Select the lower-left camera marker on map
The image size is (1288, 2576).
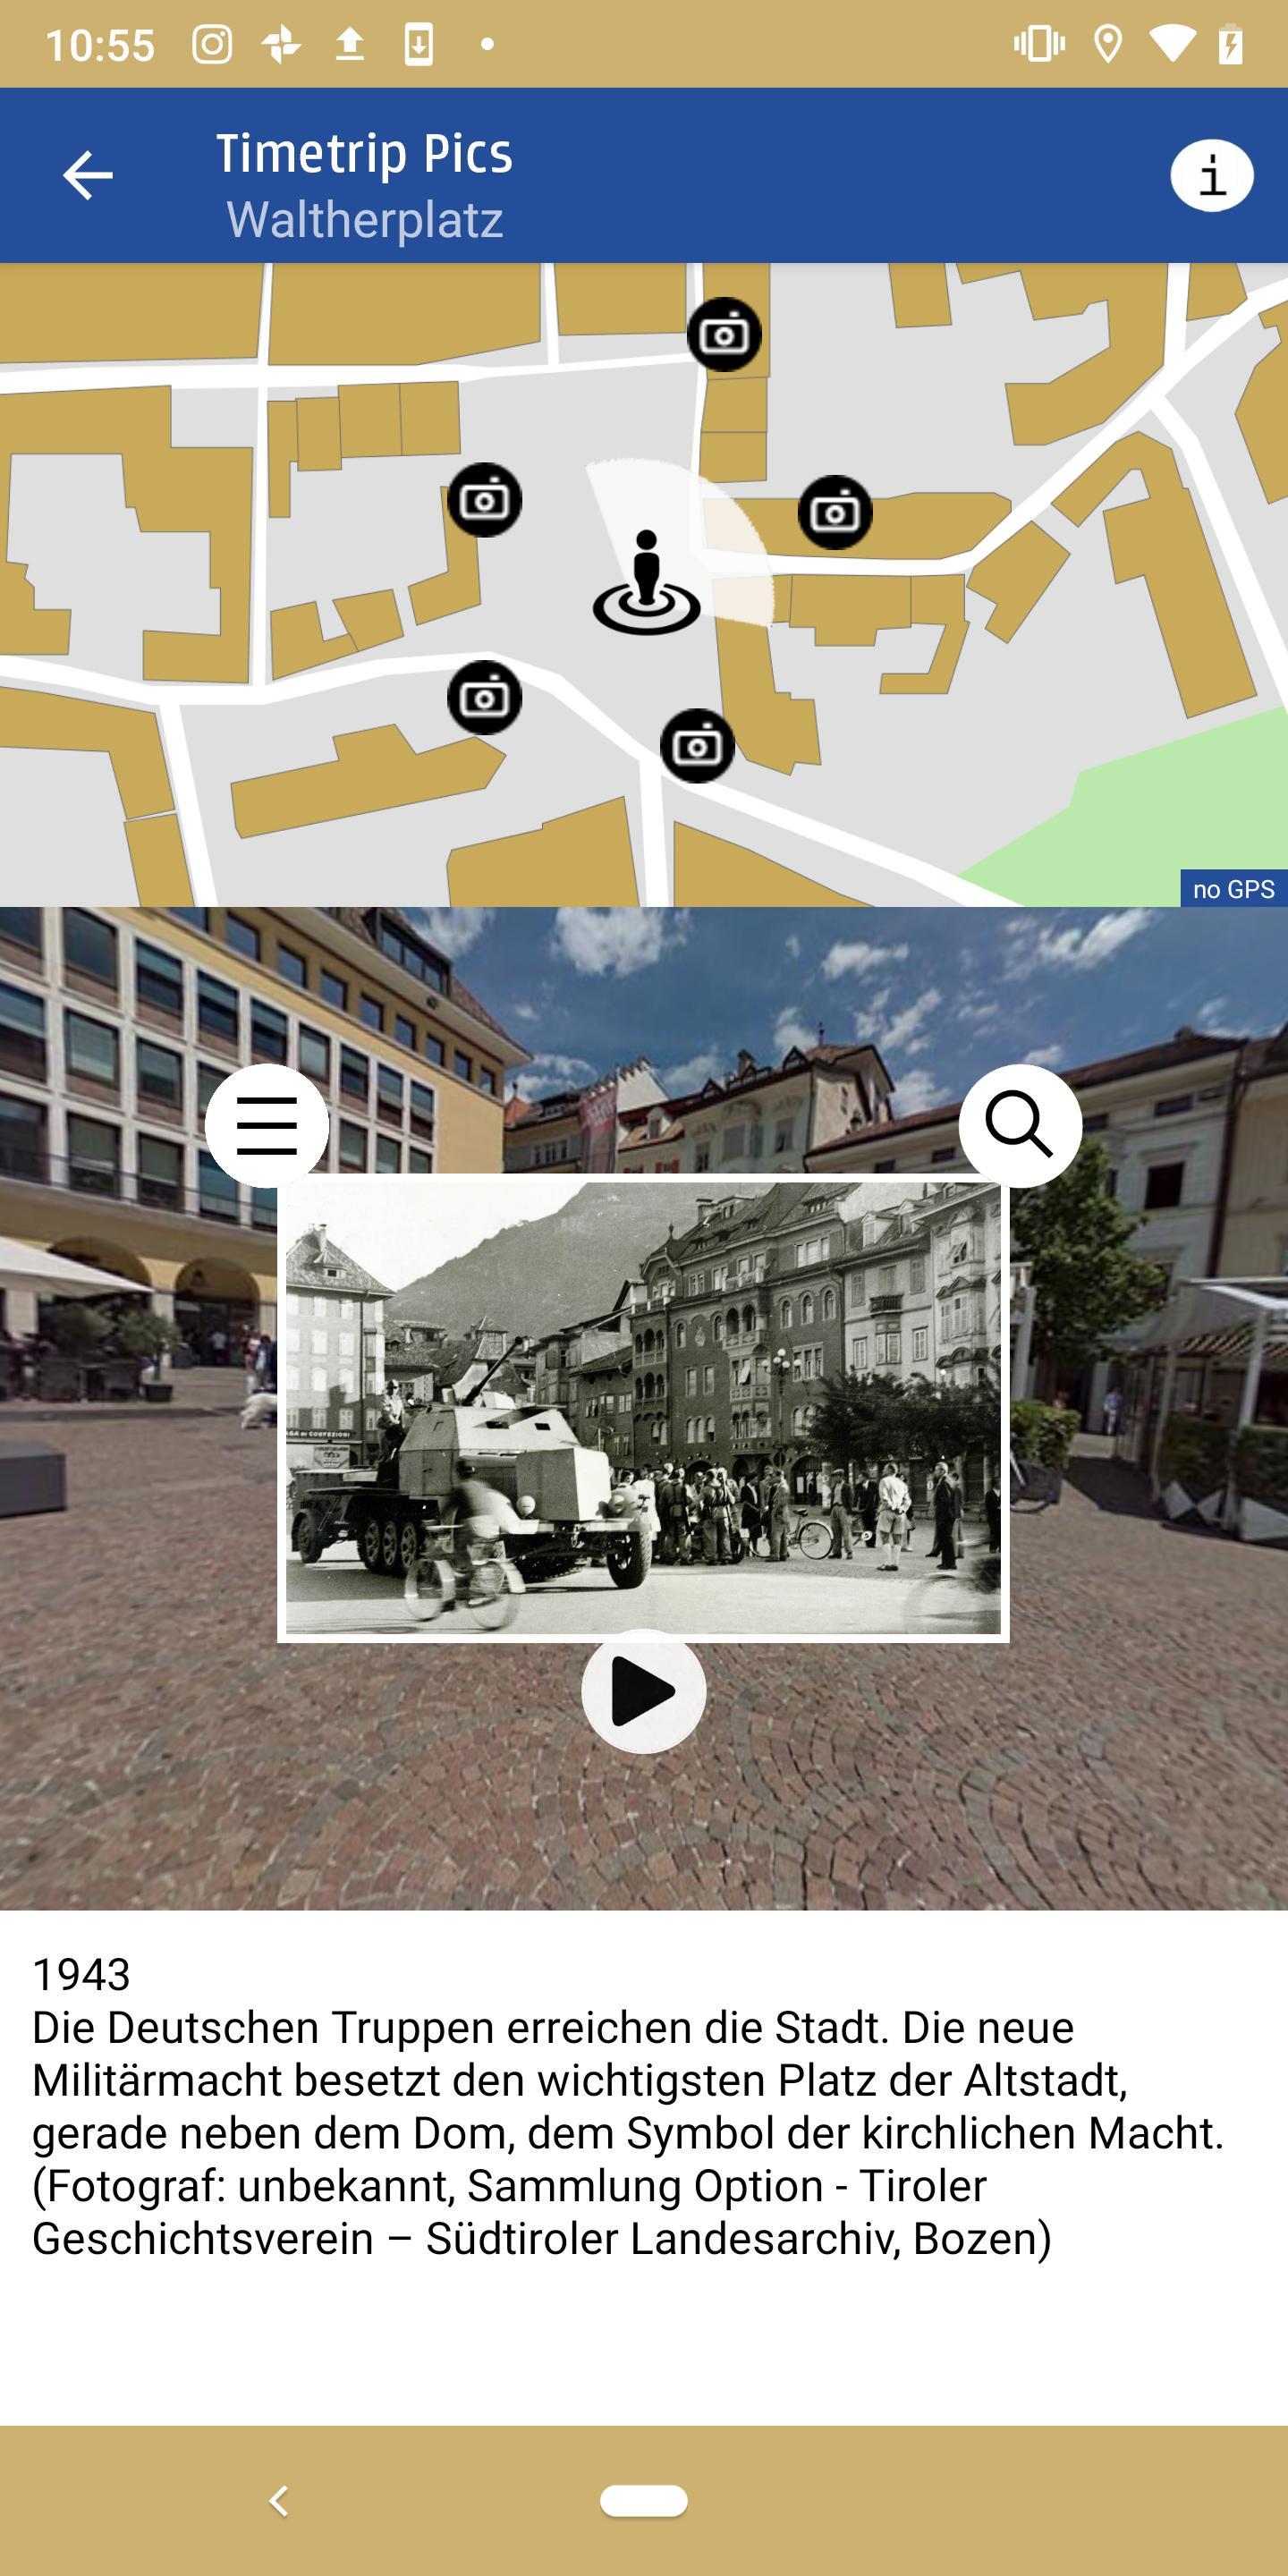pyautogui.click(x=484, y=697)
